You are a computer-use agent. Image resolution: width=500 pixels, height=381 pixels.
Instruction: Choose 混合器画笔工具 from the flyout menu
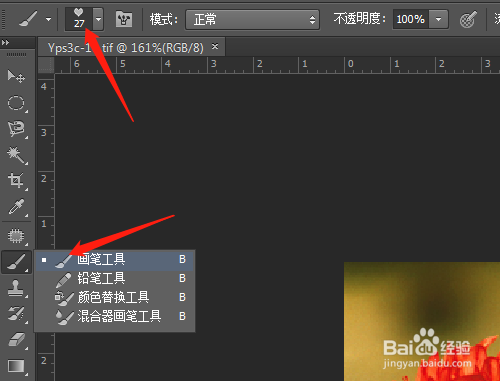pyautogui.click(x=115, y=316)
